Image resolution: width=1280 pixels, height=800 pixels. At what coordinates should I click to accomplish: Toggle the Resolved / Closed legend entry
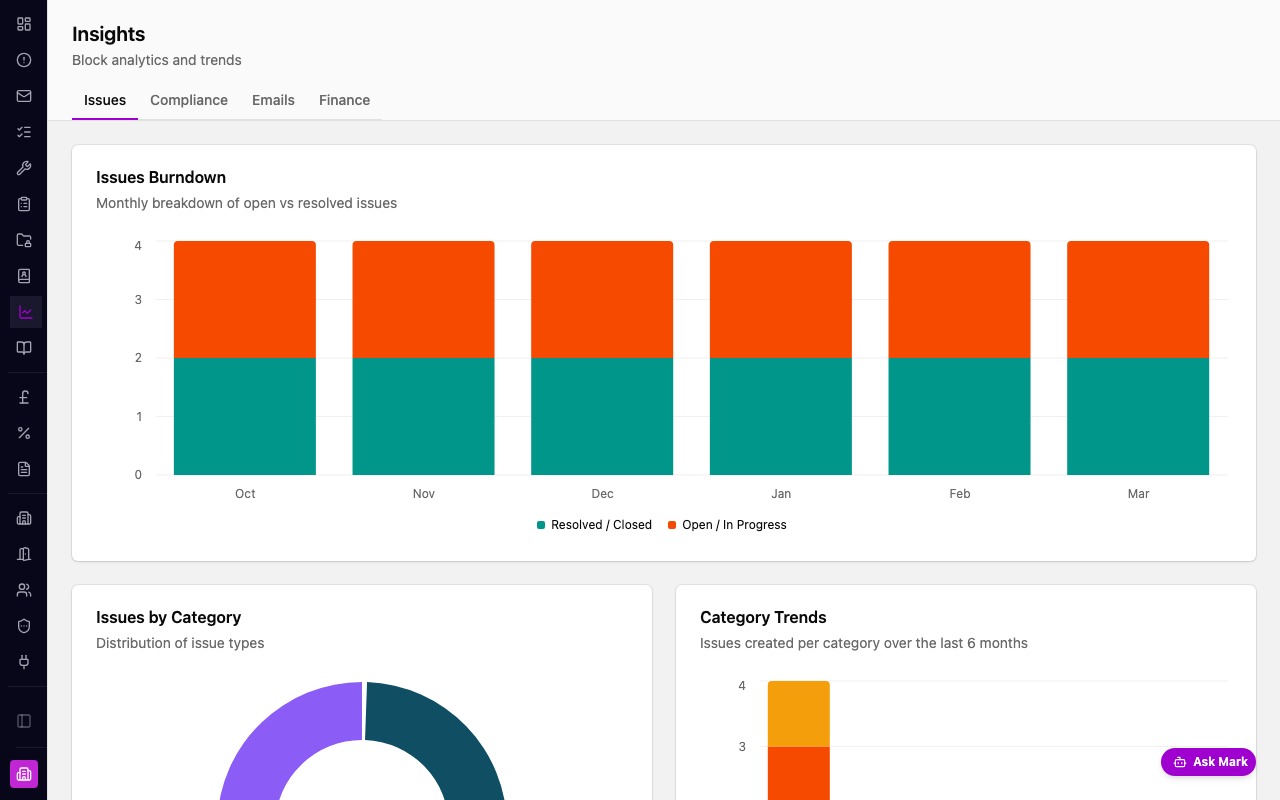click(x=594, y=525)
